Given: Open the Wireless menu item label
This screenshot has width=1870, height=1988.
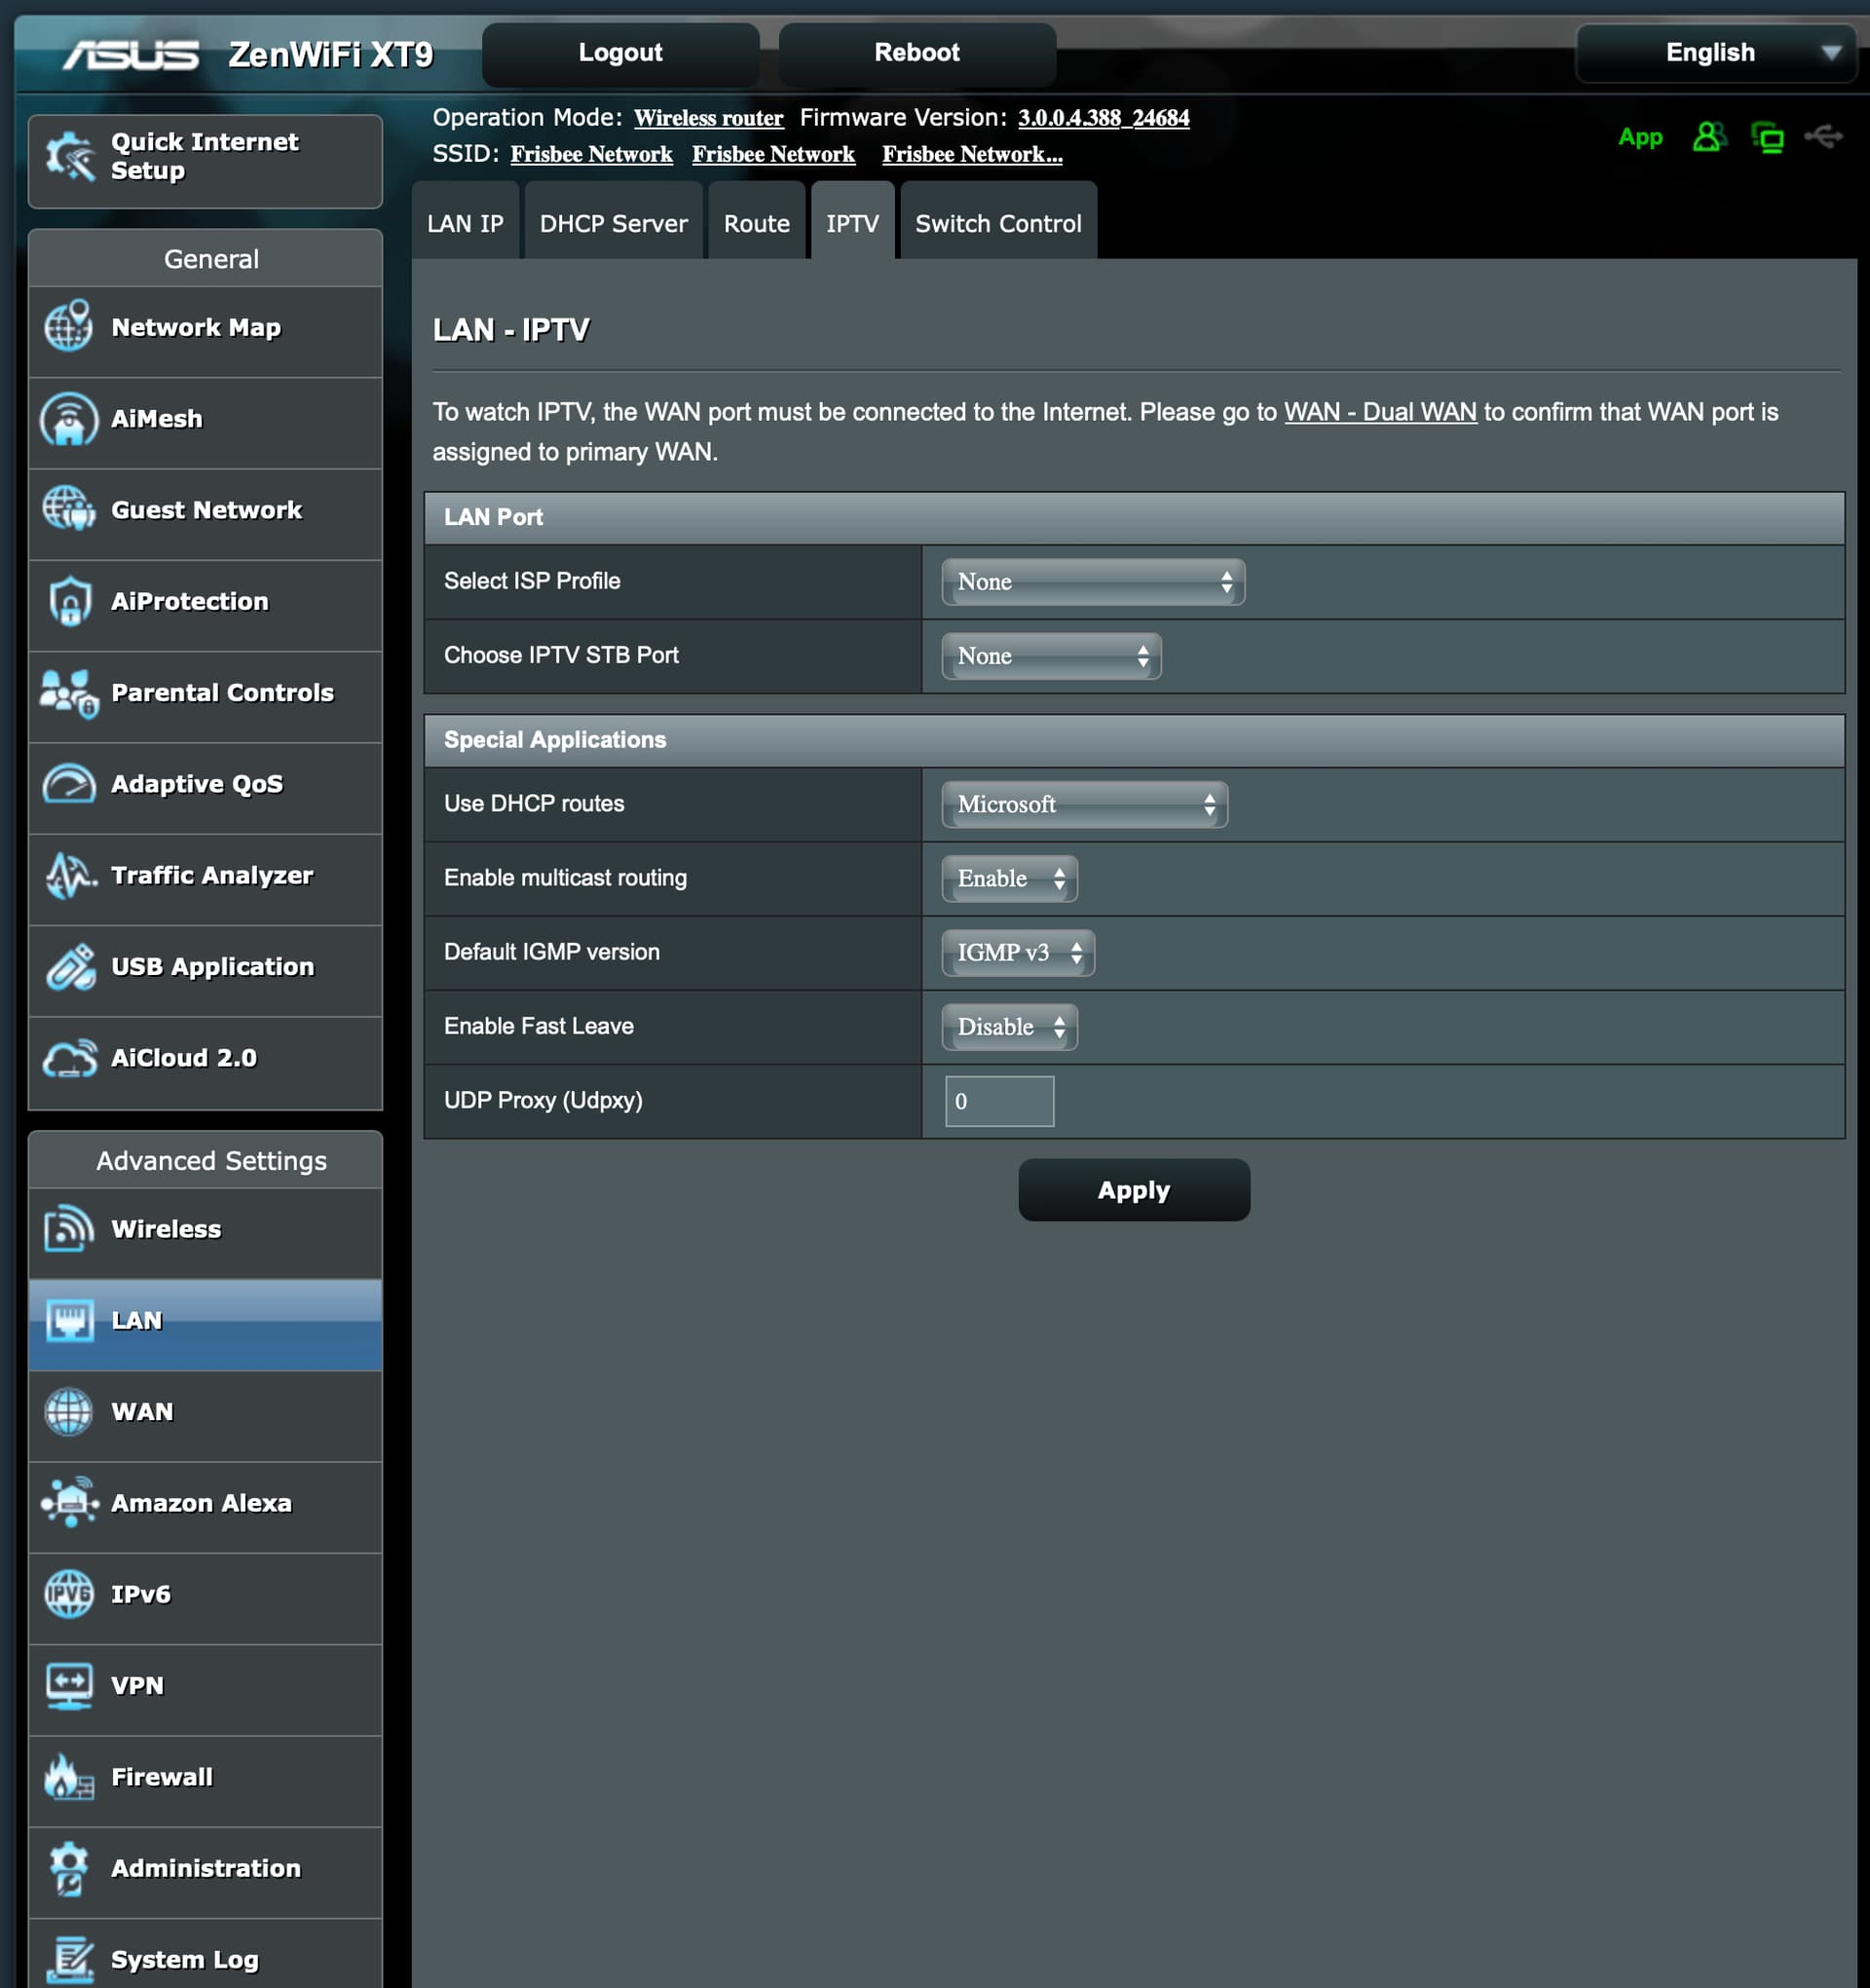Looking at the screenshot, I should 166,1229.
